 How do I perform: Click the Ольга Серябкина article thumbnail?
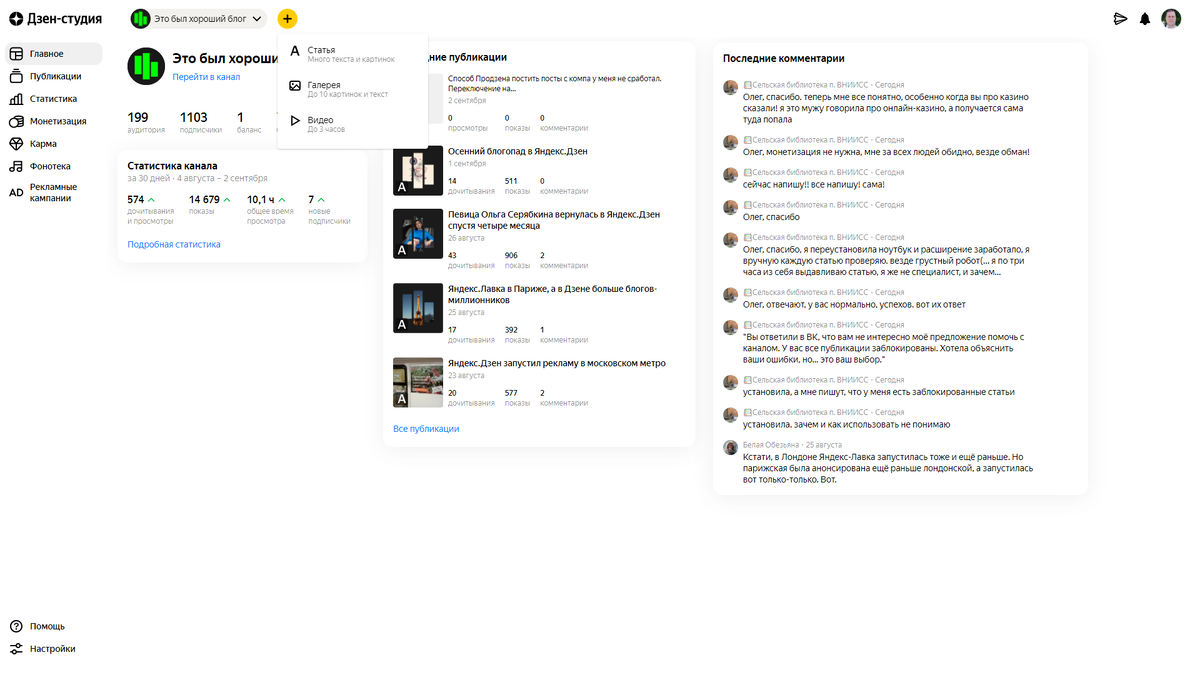click(x=418, y=234)
